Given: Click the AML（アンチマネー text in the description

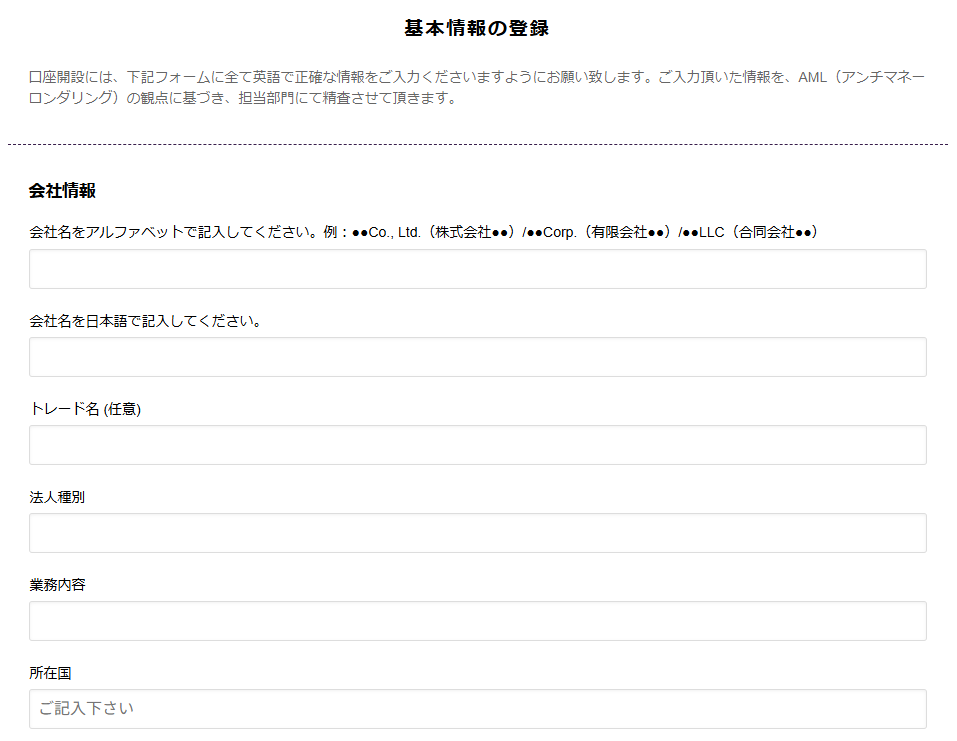Looking at the screenshot, I should [x=861, y=77].
